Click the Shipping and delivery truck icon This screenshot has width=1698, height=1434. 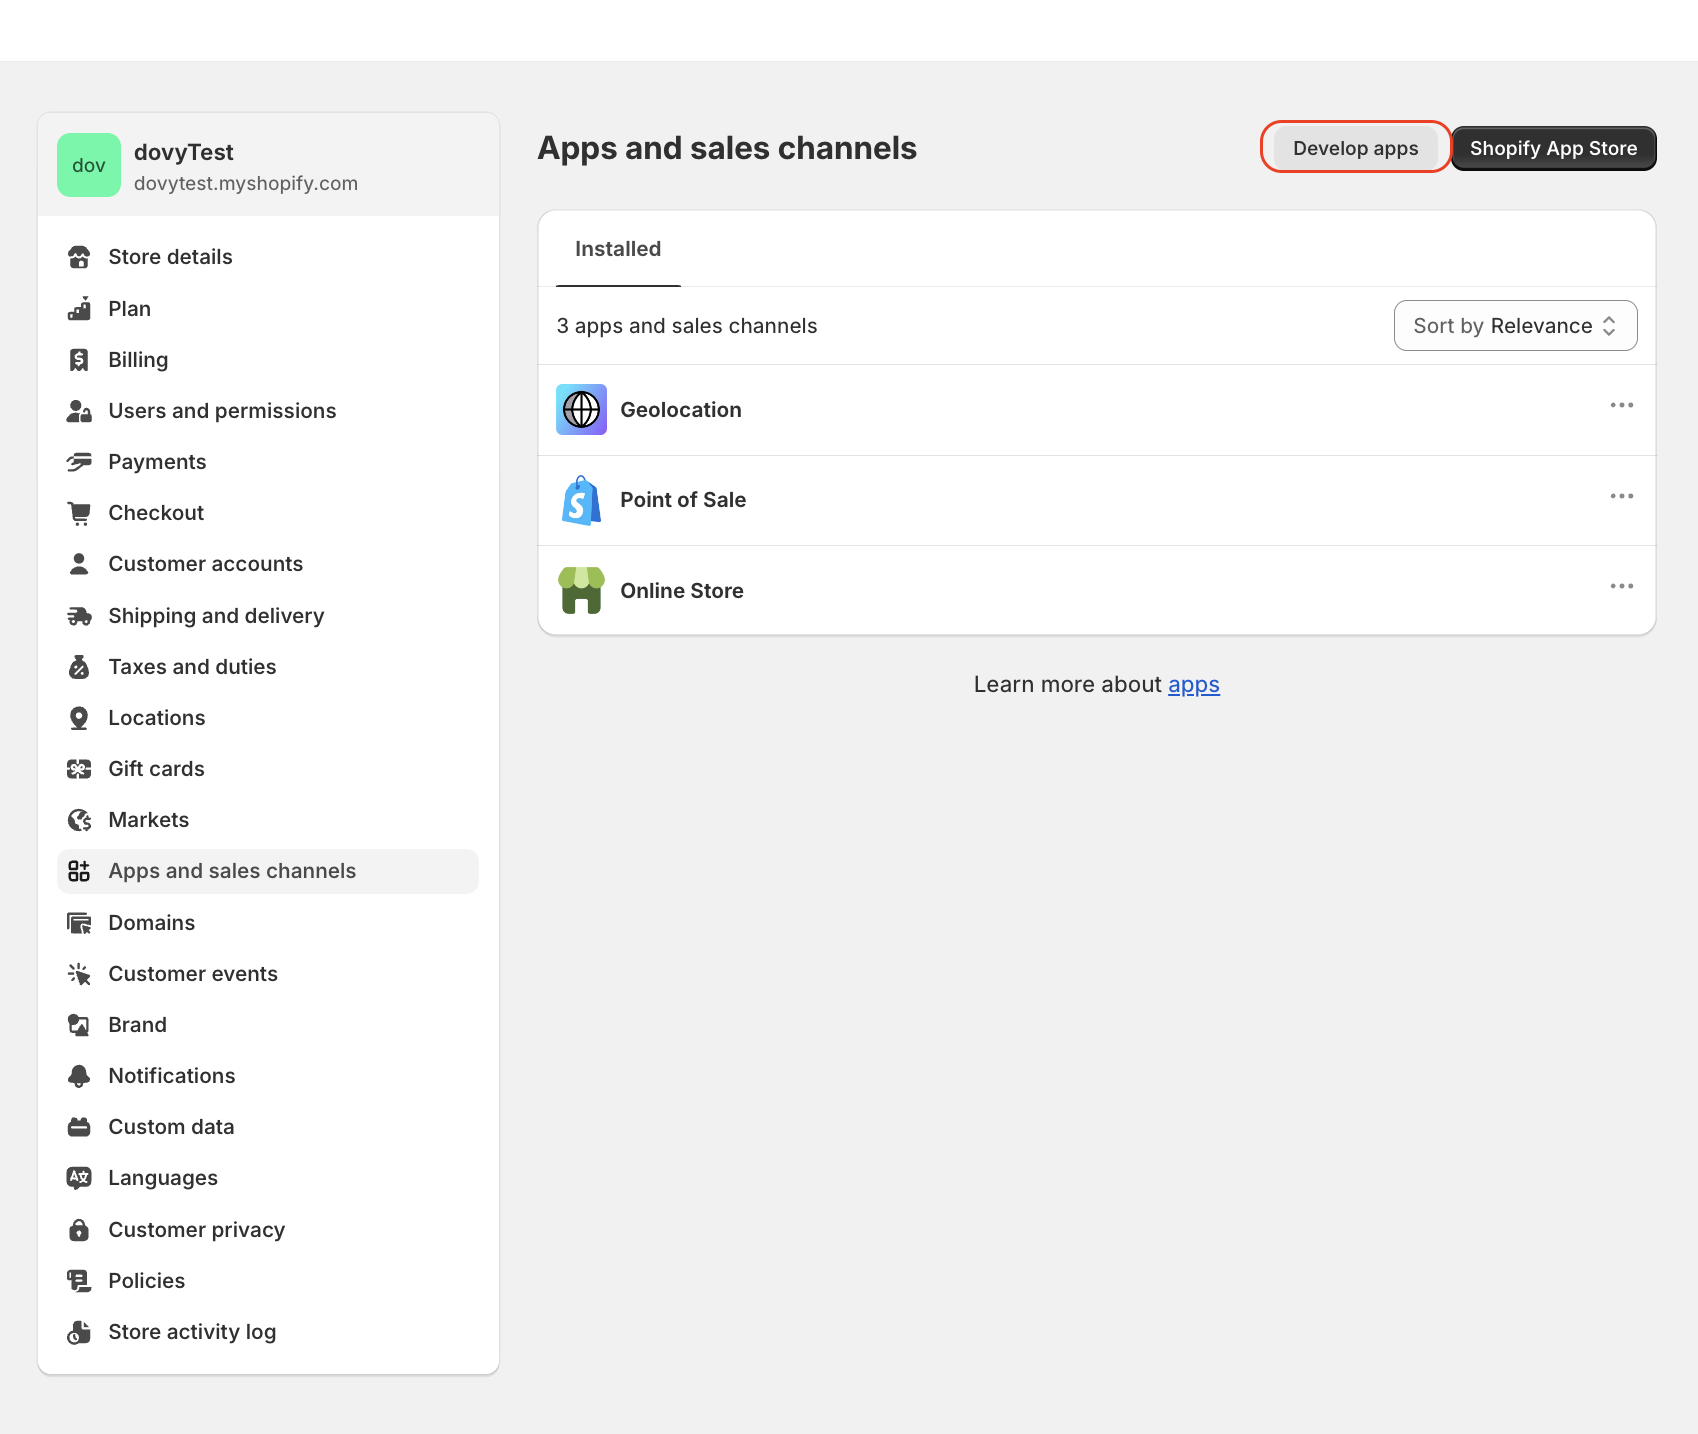coord(79,616)
